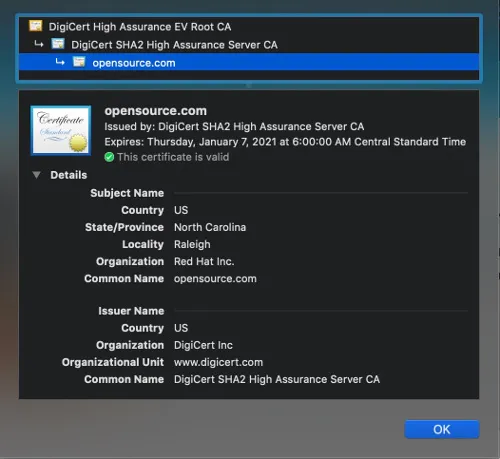Click the large Certificate Standard thumbnail image
Image resolution: width=500 pixels, height=459 pixels.
tap(61, 131)
